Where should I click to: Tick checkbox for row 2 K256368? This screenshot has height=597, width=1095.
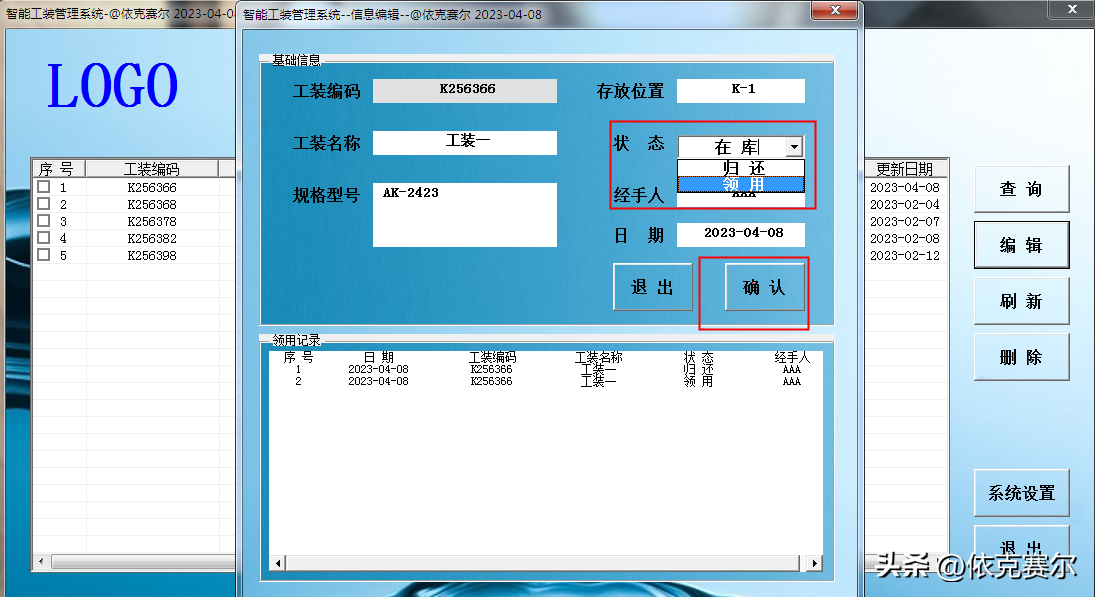[x=43, y=203]
